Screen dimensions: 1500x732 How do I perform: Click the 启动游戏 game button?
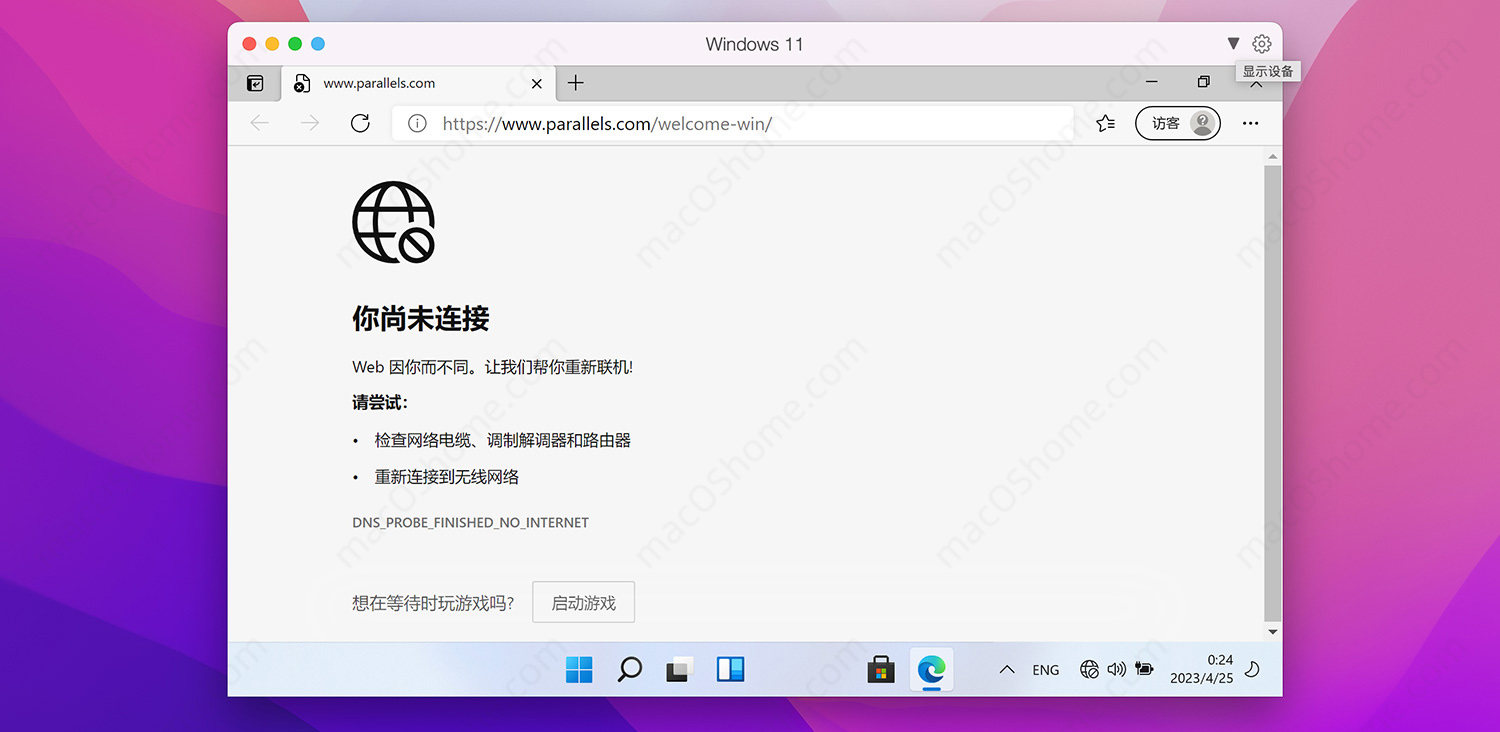pos(583,601)
